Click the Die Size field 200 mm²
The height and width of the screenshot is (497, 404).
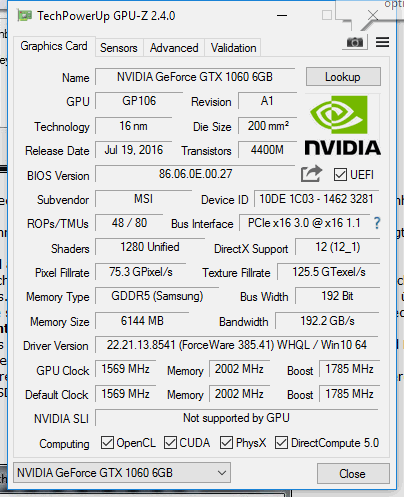(x=267, y=126)
